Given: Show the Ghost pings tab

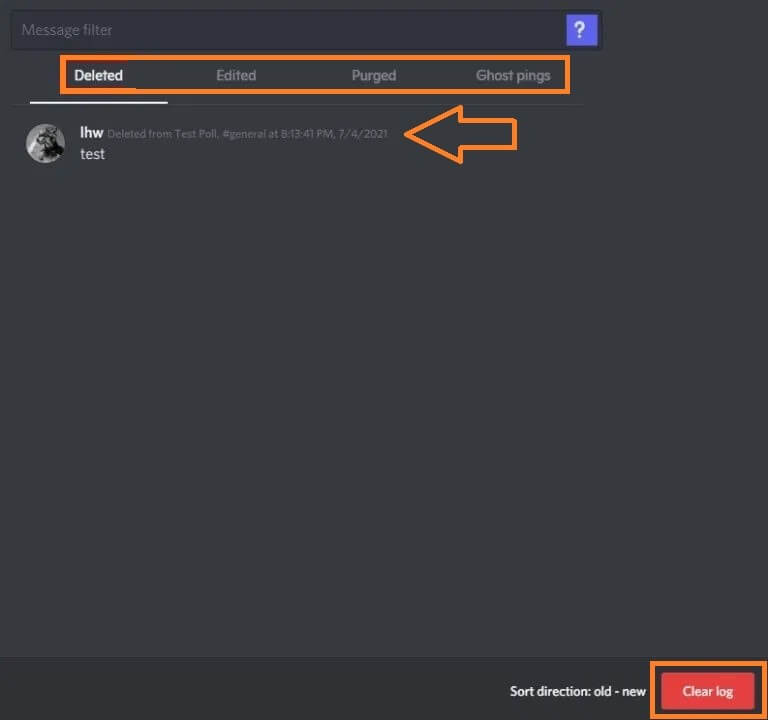Looking at the screenshot, I should 513,75.
